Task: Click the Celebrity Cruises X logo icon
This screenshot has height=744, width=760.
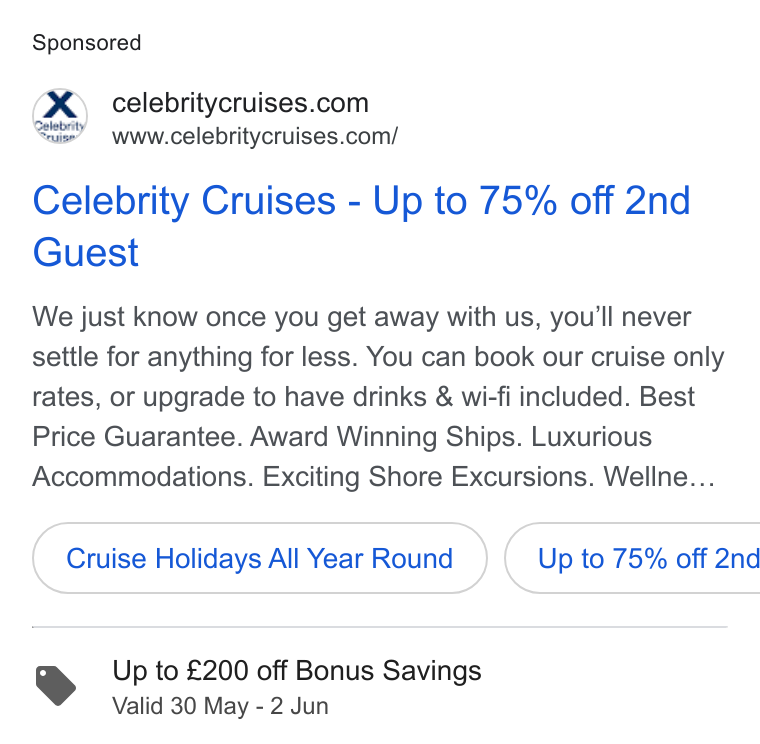Action: click(x=60, y=116)
